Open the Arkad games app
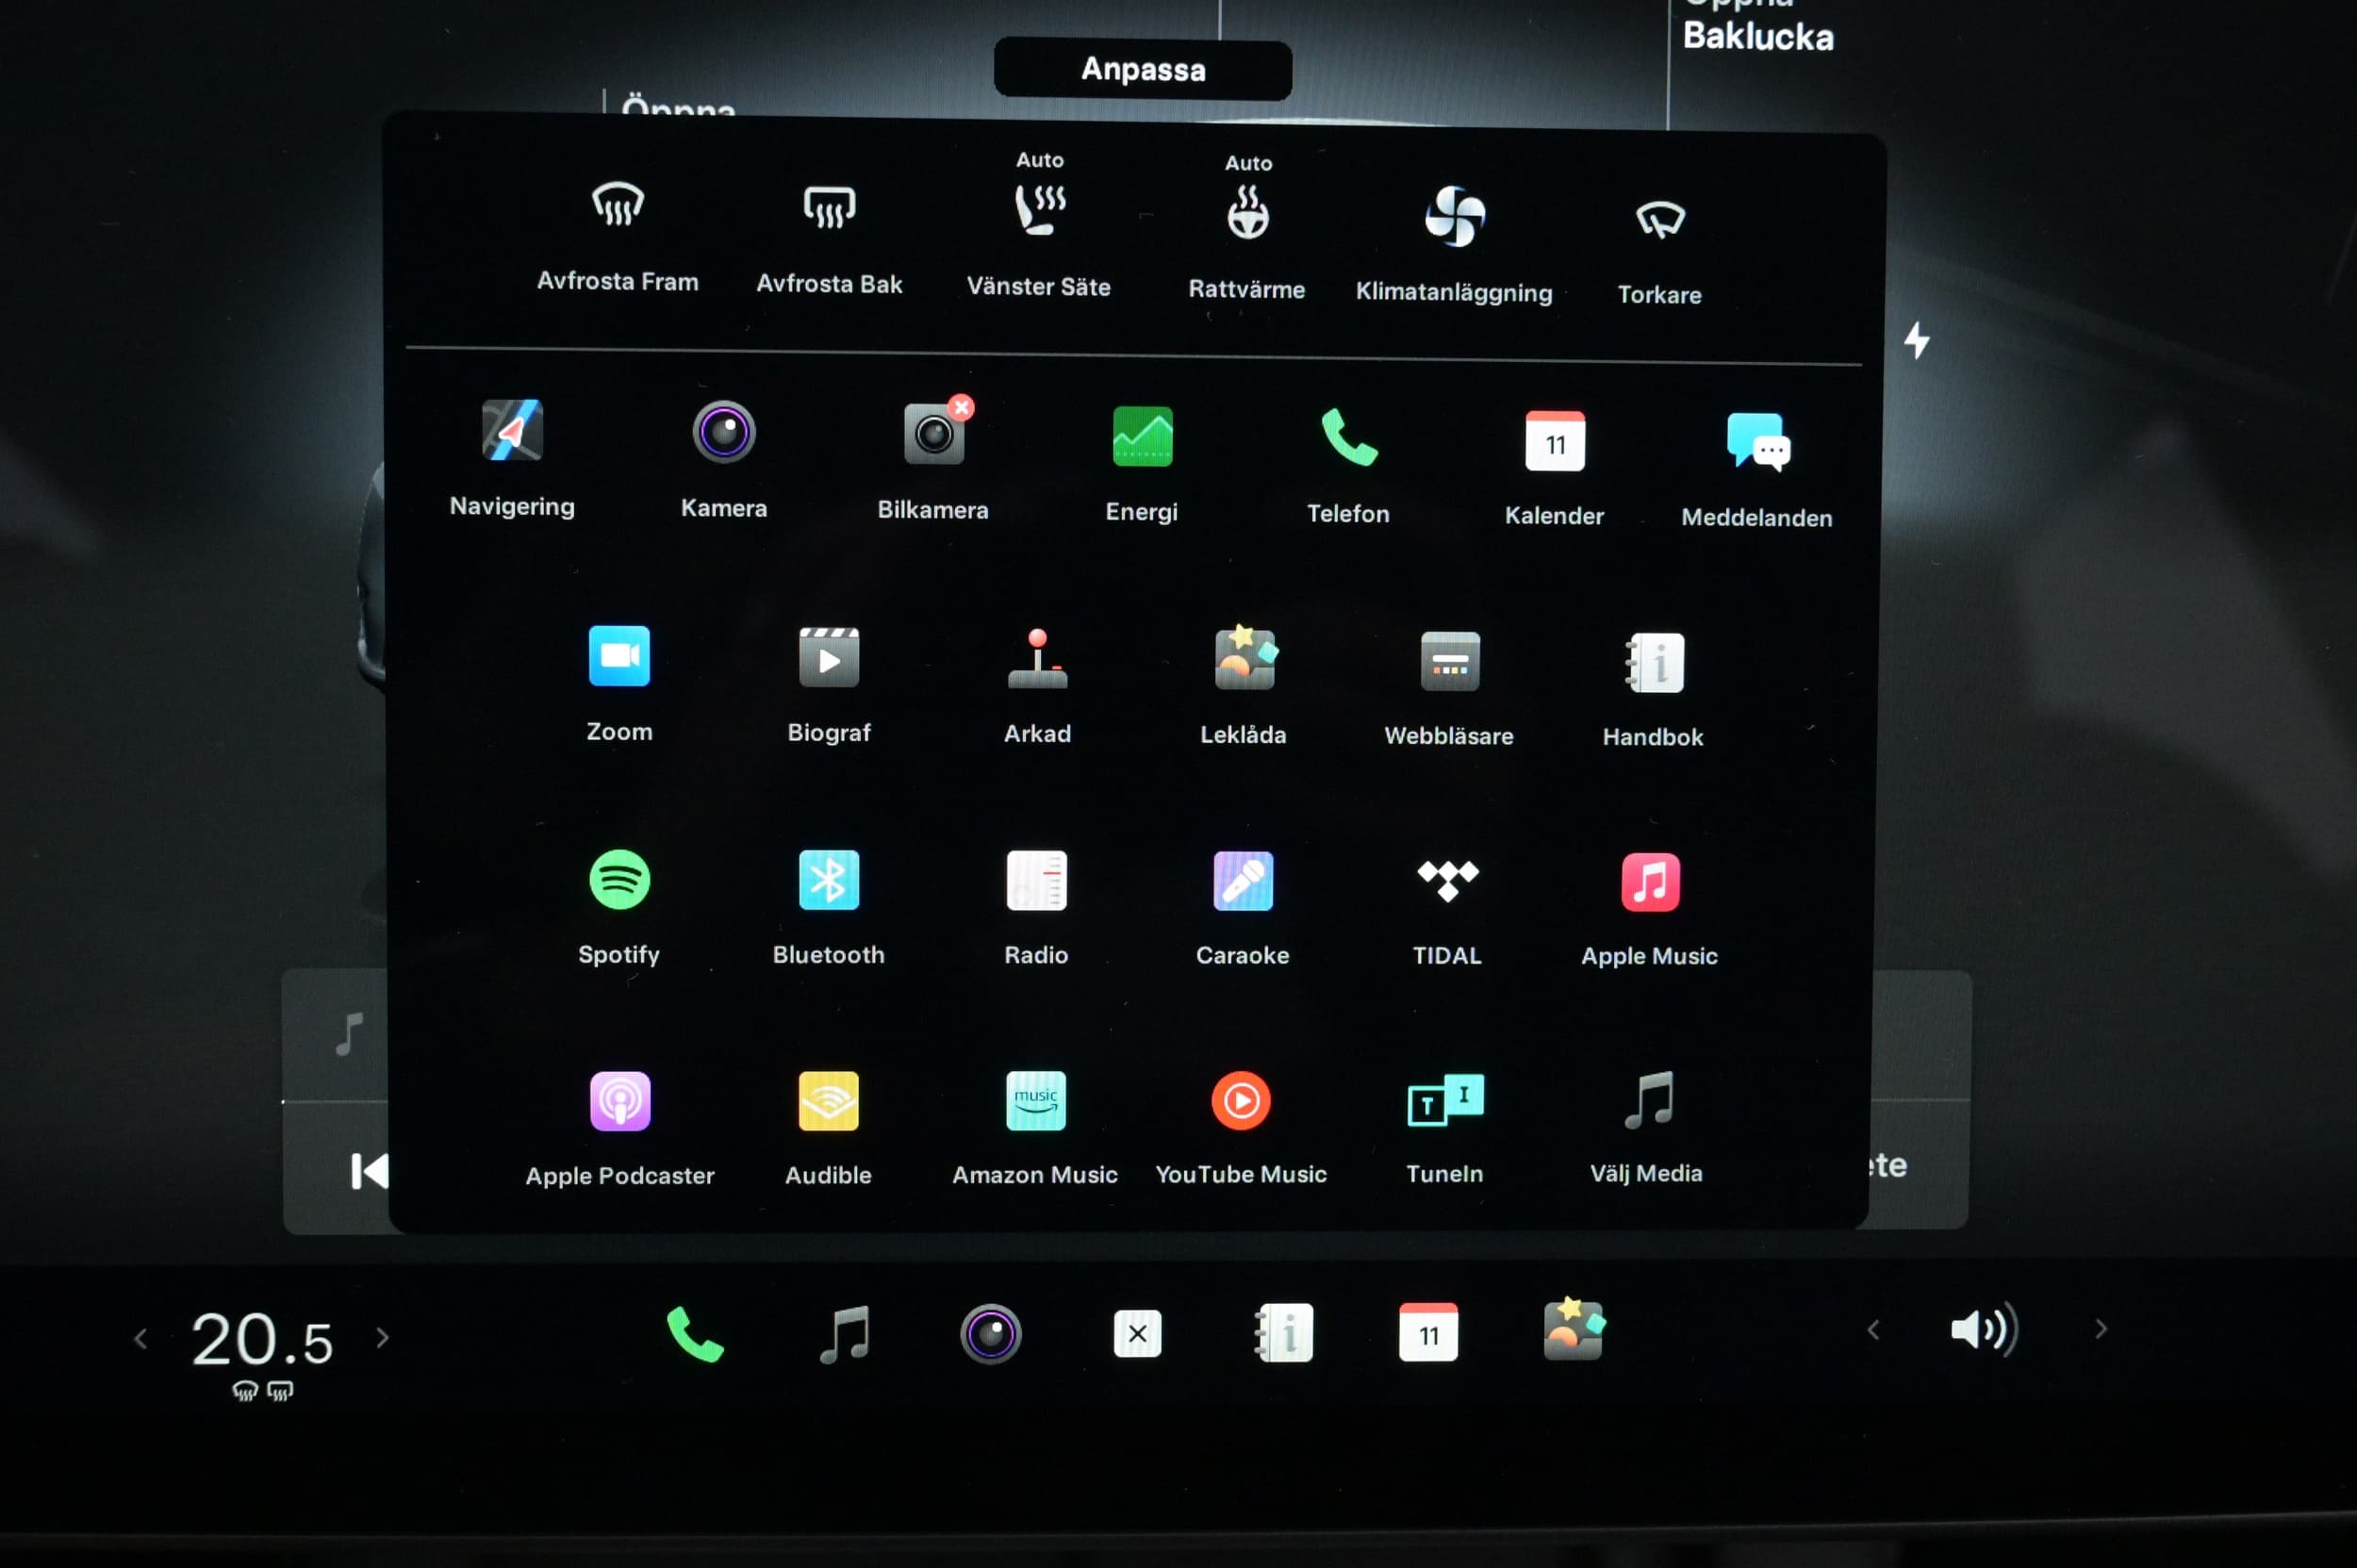2357x1568 pixels. coord(1038,659)
